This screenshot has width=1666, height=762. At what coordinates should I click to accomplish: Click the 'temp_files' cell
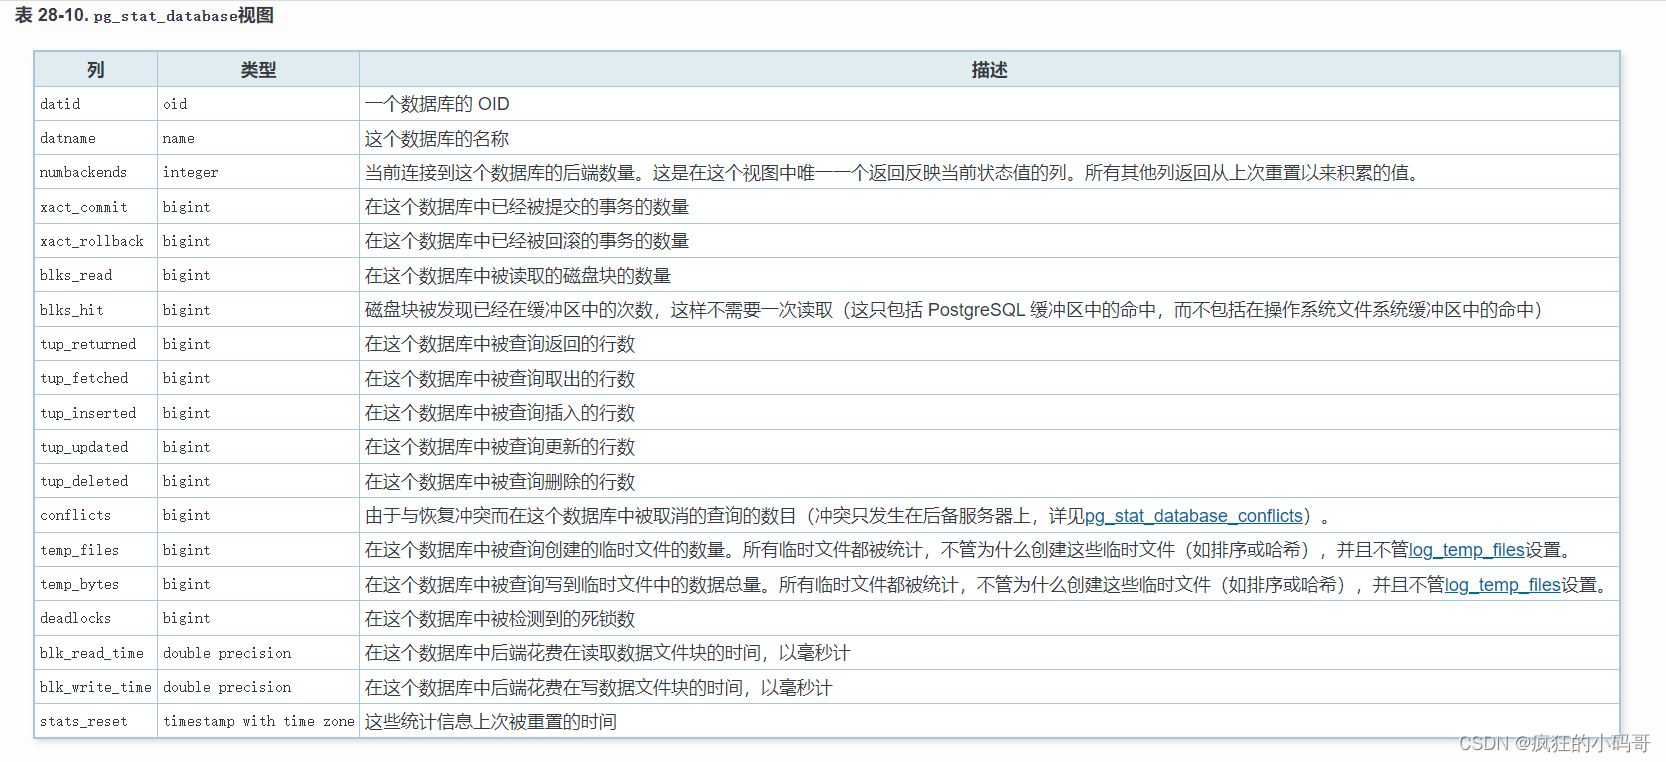click(96, 550)
